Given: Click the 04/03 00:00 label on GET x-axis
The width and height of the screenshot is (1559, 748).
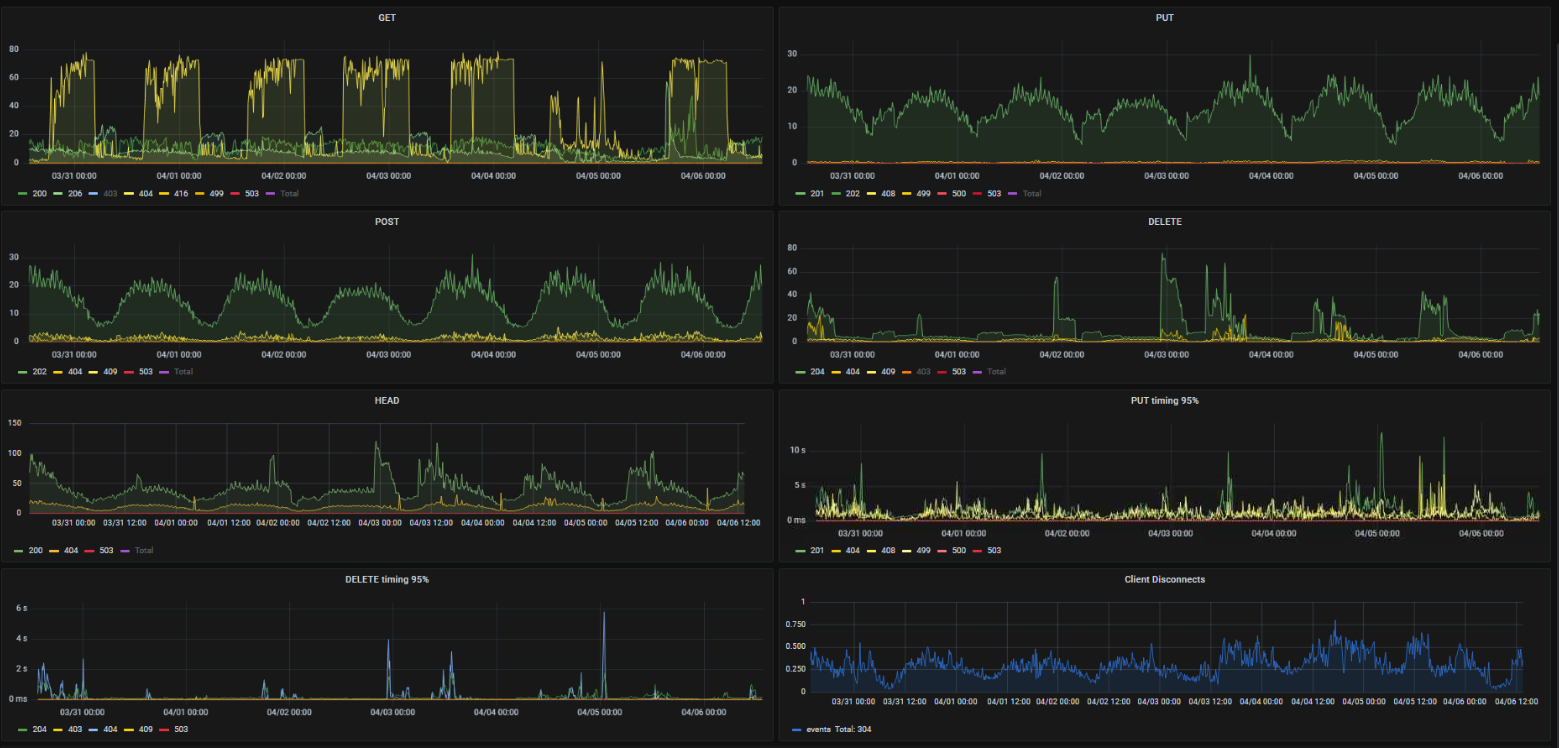Looking at the screenshot, I should (x=389, y=175).
